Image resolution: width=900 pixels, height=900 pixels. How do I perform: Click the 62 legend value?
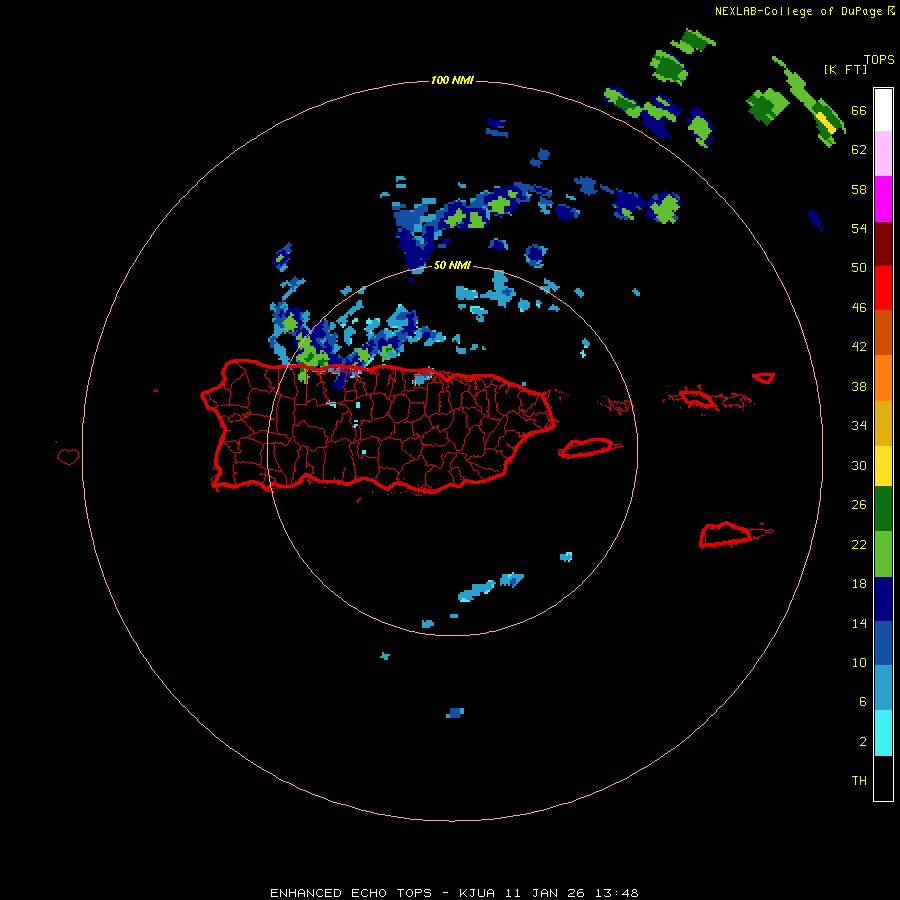point(859,150)
